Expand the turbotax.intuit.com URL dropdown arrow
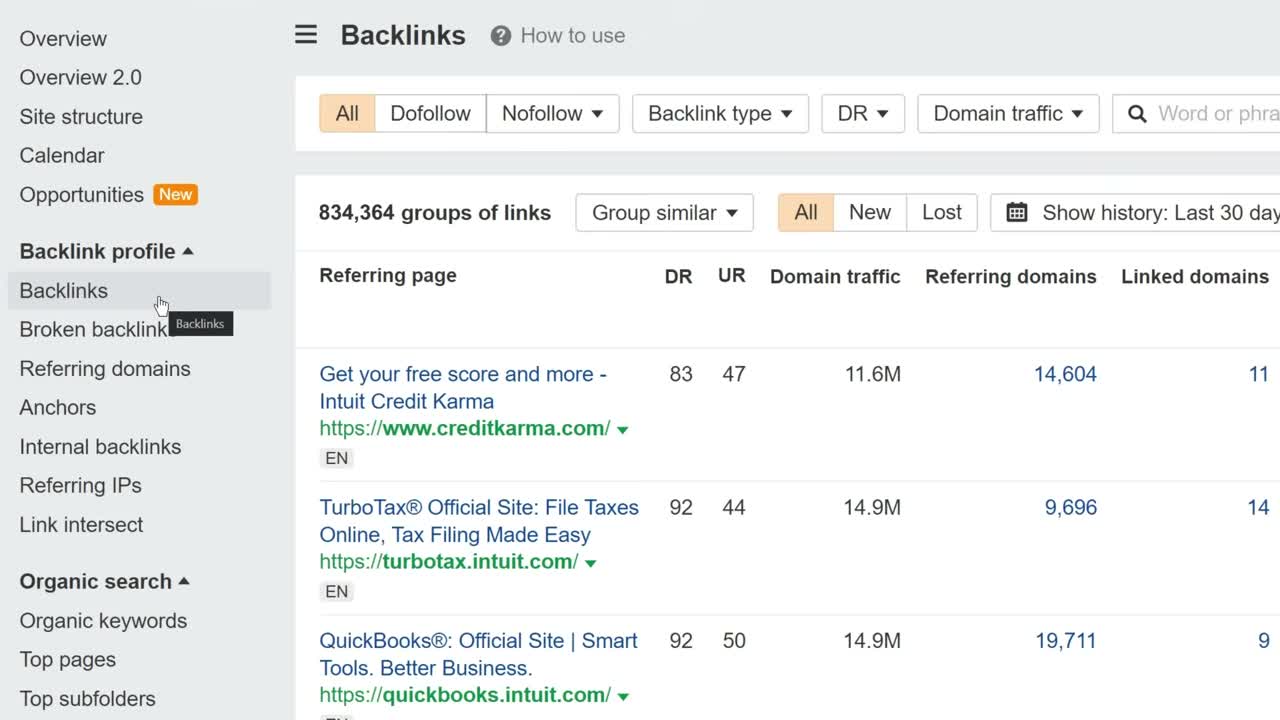This screenshot has width=1280, height=720. pos(591,563)
